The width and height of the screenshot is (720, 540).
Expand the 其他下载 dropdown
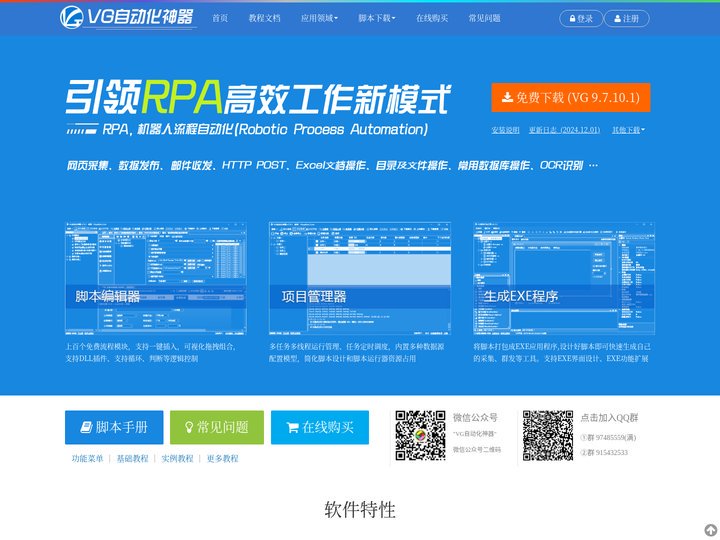628,130
